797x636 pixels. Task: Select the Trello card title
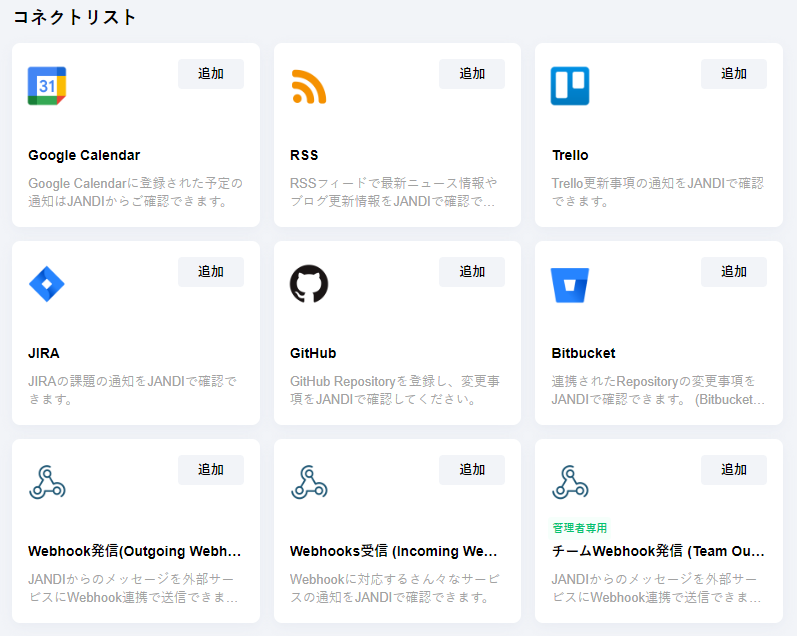point(570,155)
